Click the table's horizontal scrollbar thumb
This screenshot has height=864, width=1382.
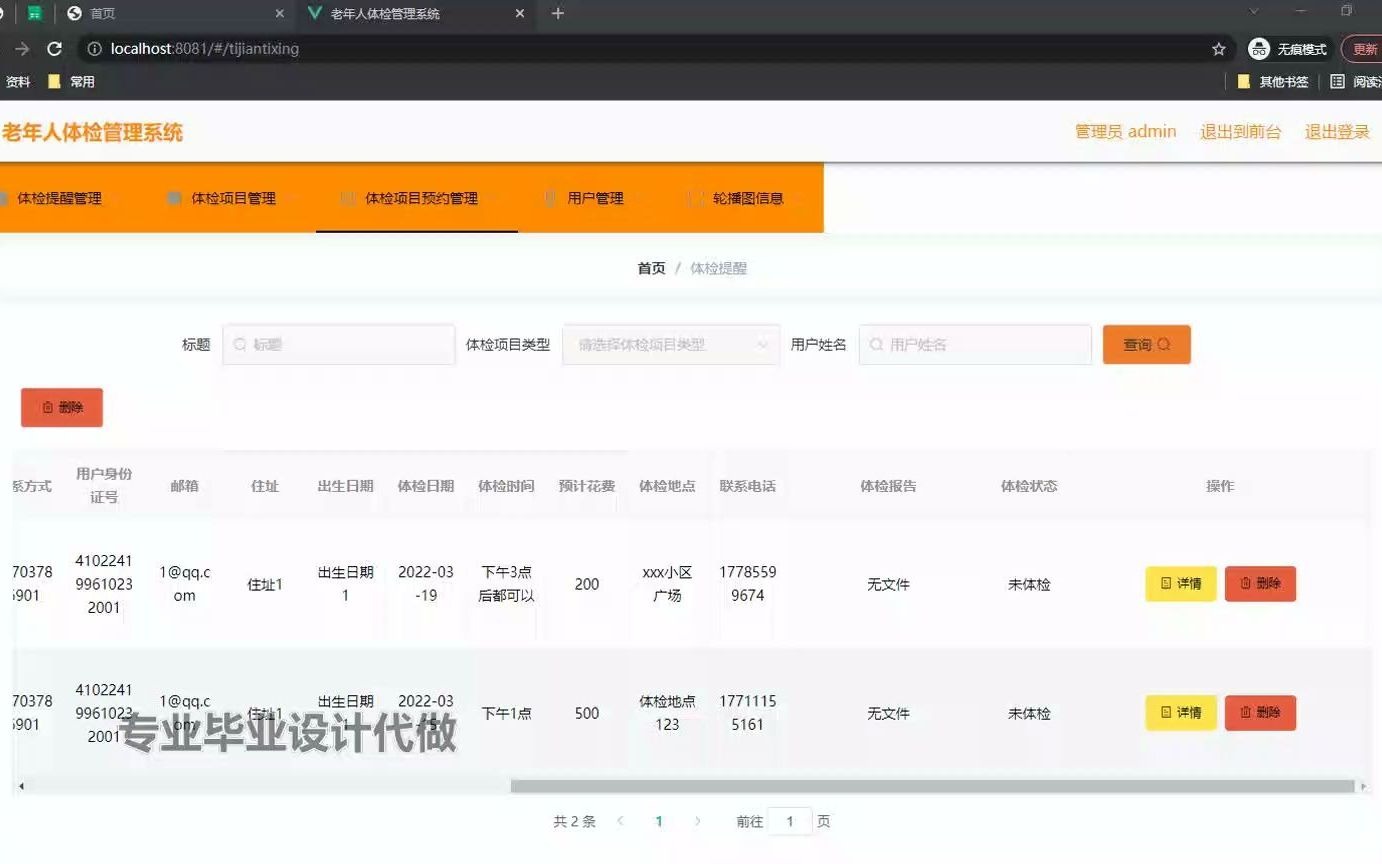[932, 786]
